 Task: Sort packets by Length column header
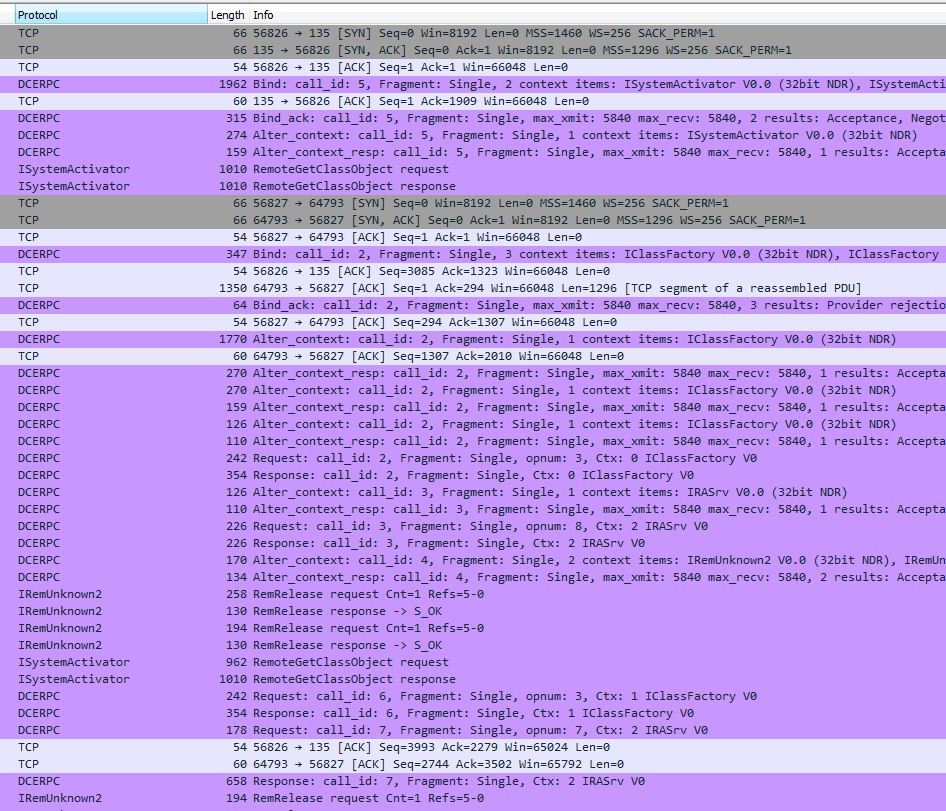coord(227,14)
